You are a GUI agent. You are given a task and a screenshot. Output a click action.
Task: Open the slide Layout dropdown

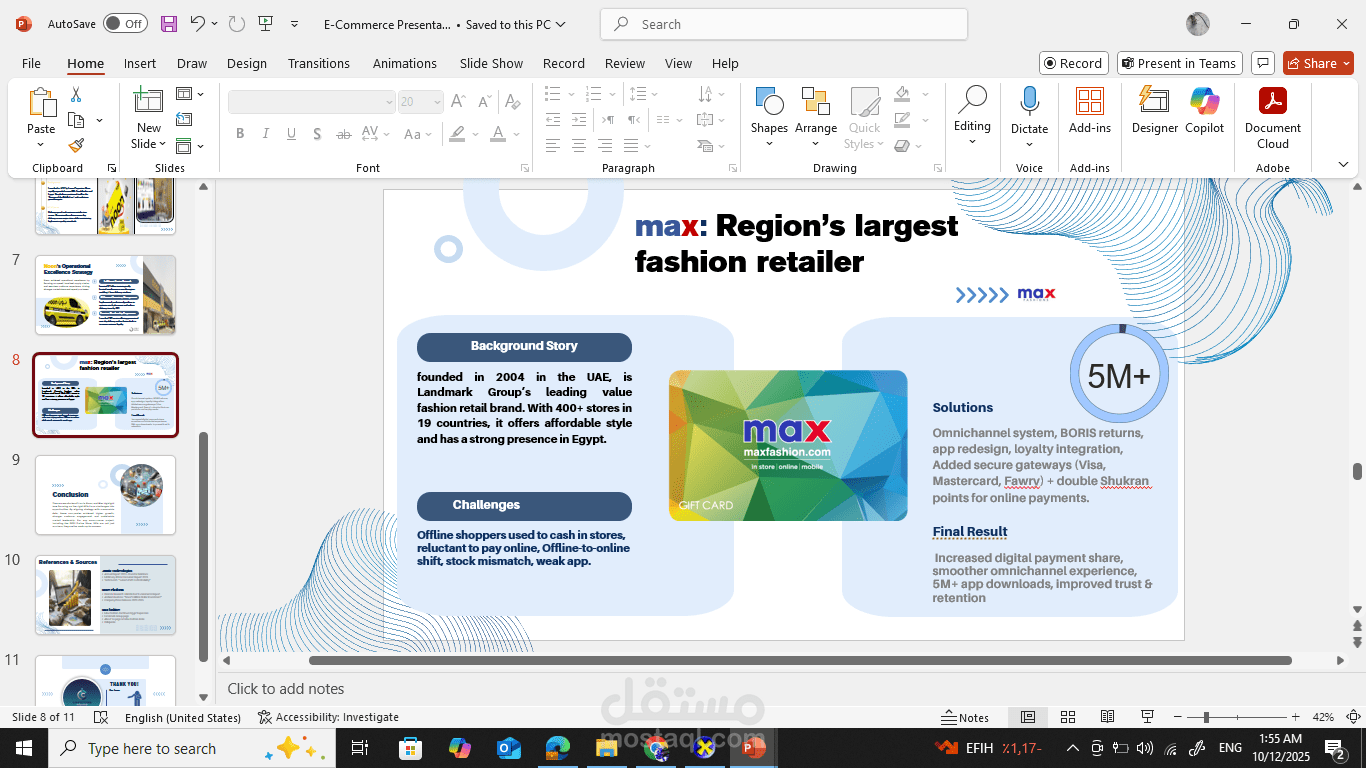(x=190, y=94)
